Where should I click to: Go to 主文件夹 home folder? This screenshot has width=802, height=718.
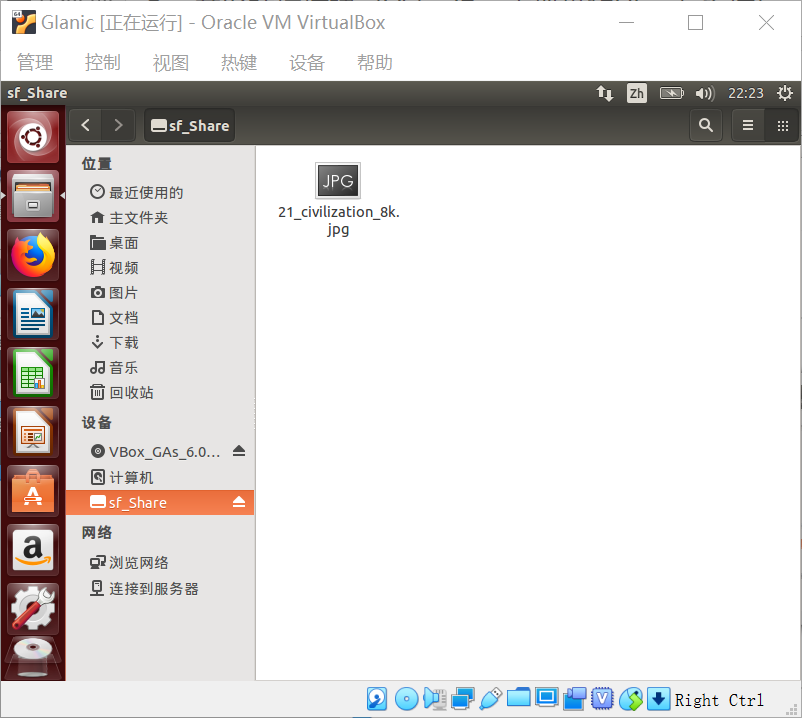tap(160, 217)
